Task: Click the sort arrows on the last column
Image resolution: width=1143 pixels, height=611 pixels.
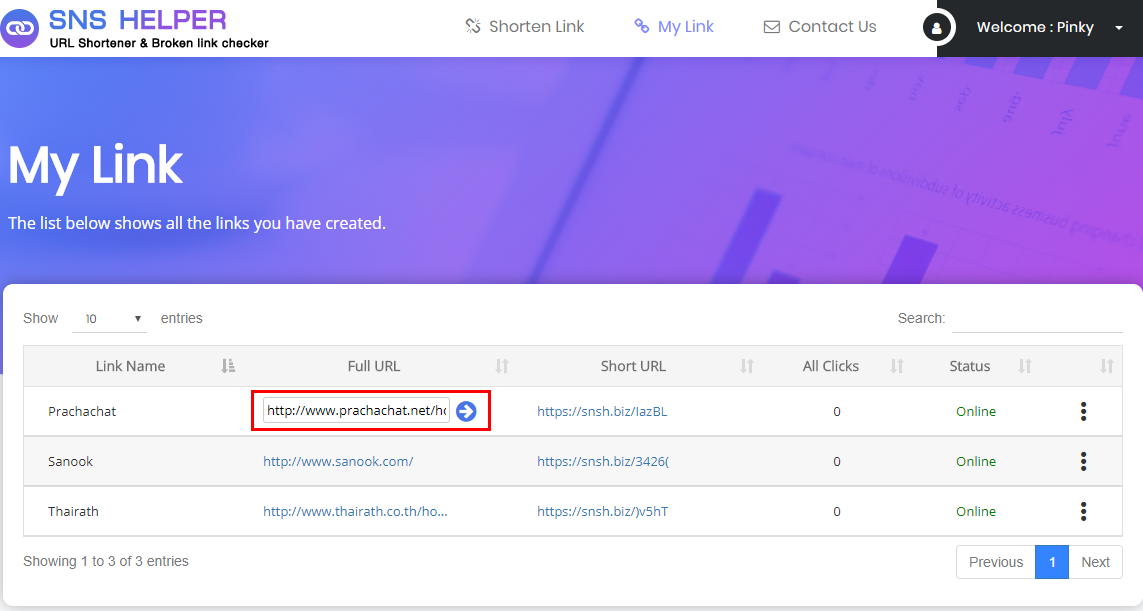Action: [1107, 366]
